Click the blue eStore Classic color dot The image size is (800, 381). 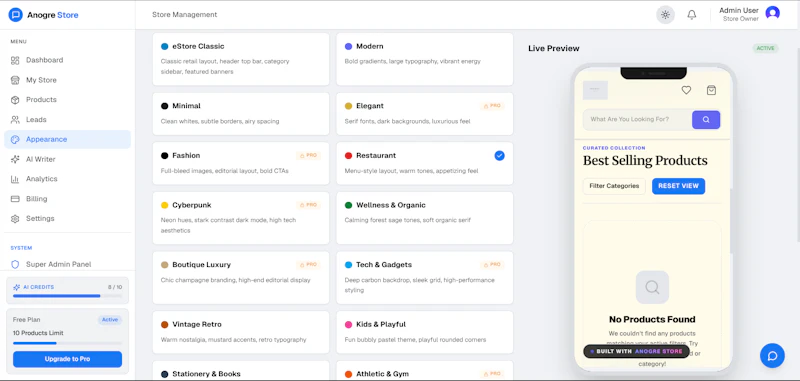[x=164, y=46]
